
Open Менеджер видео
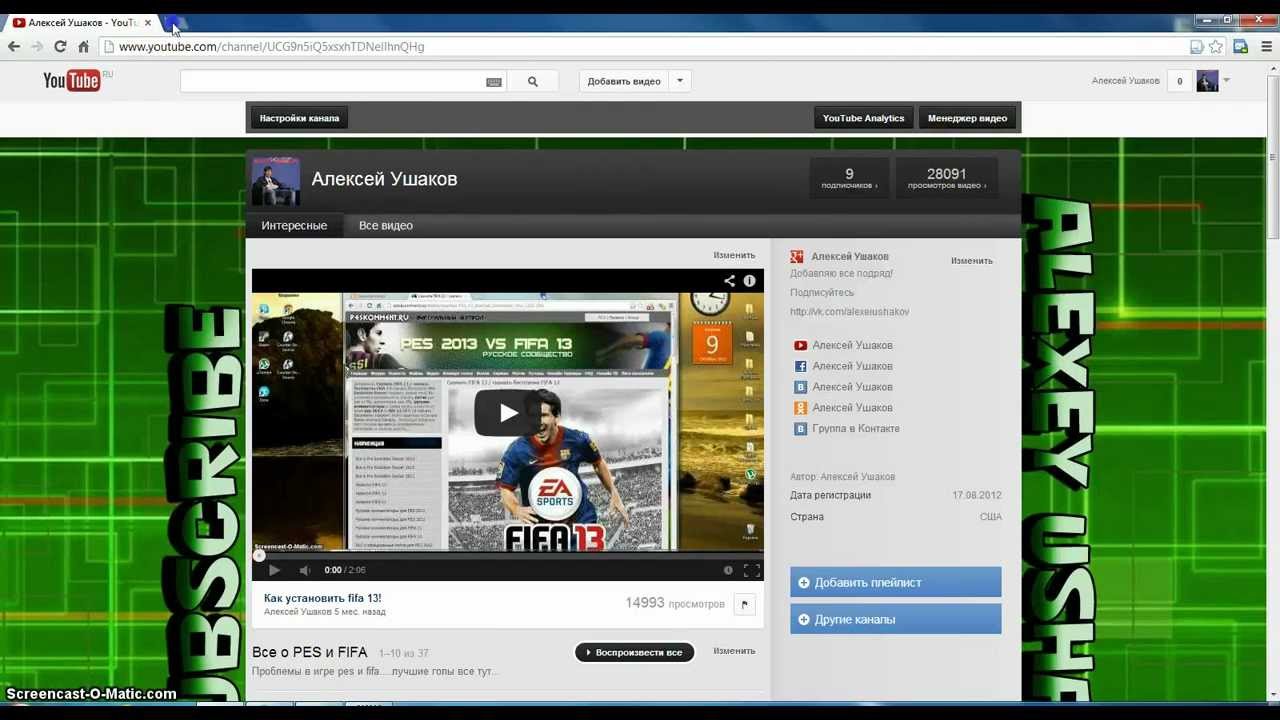[x=967, y=118]
